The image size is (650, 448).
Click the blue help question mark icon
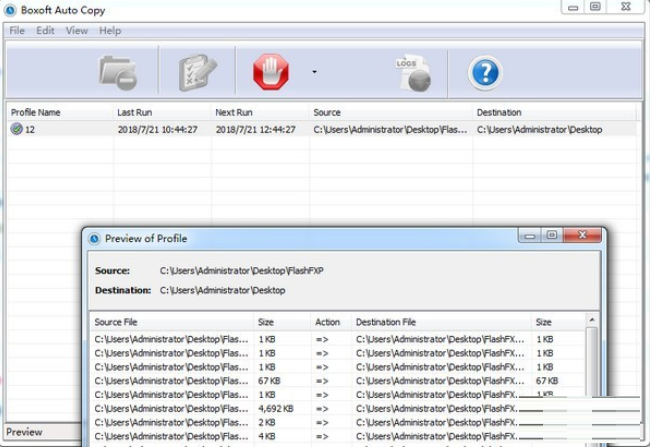[485, 73]
